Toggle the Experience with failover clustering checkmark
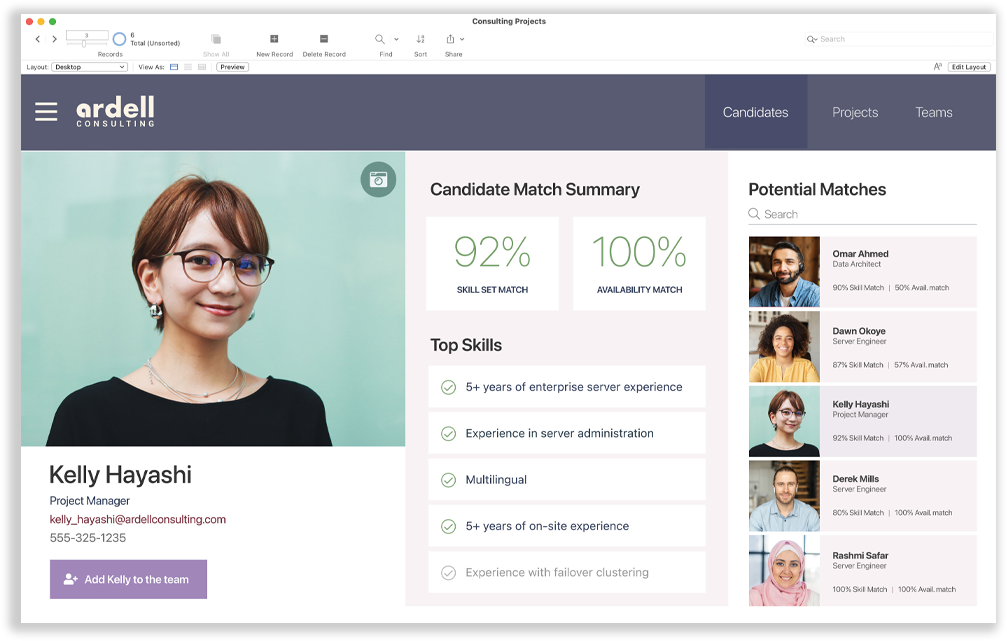The image size is (1007, 641). [447, 572]
